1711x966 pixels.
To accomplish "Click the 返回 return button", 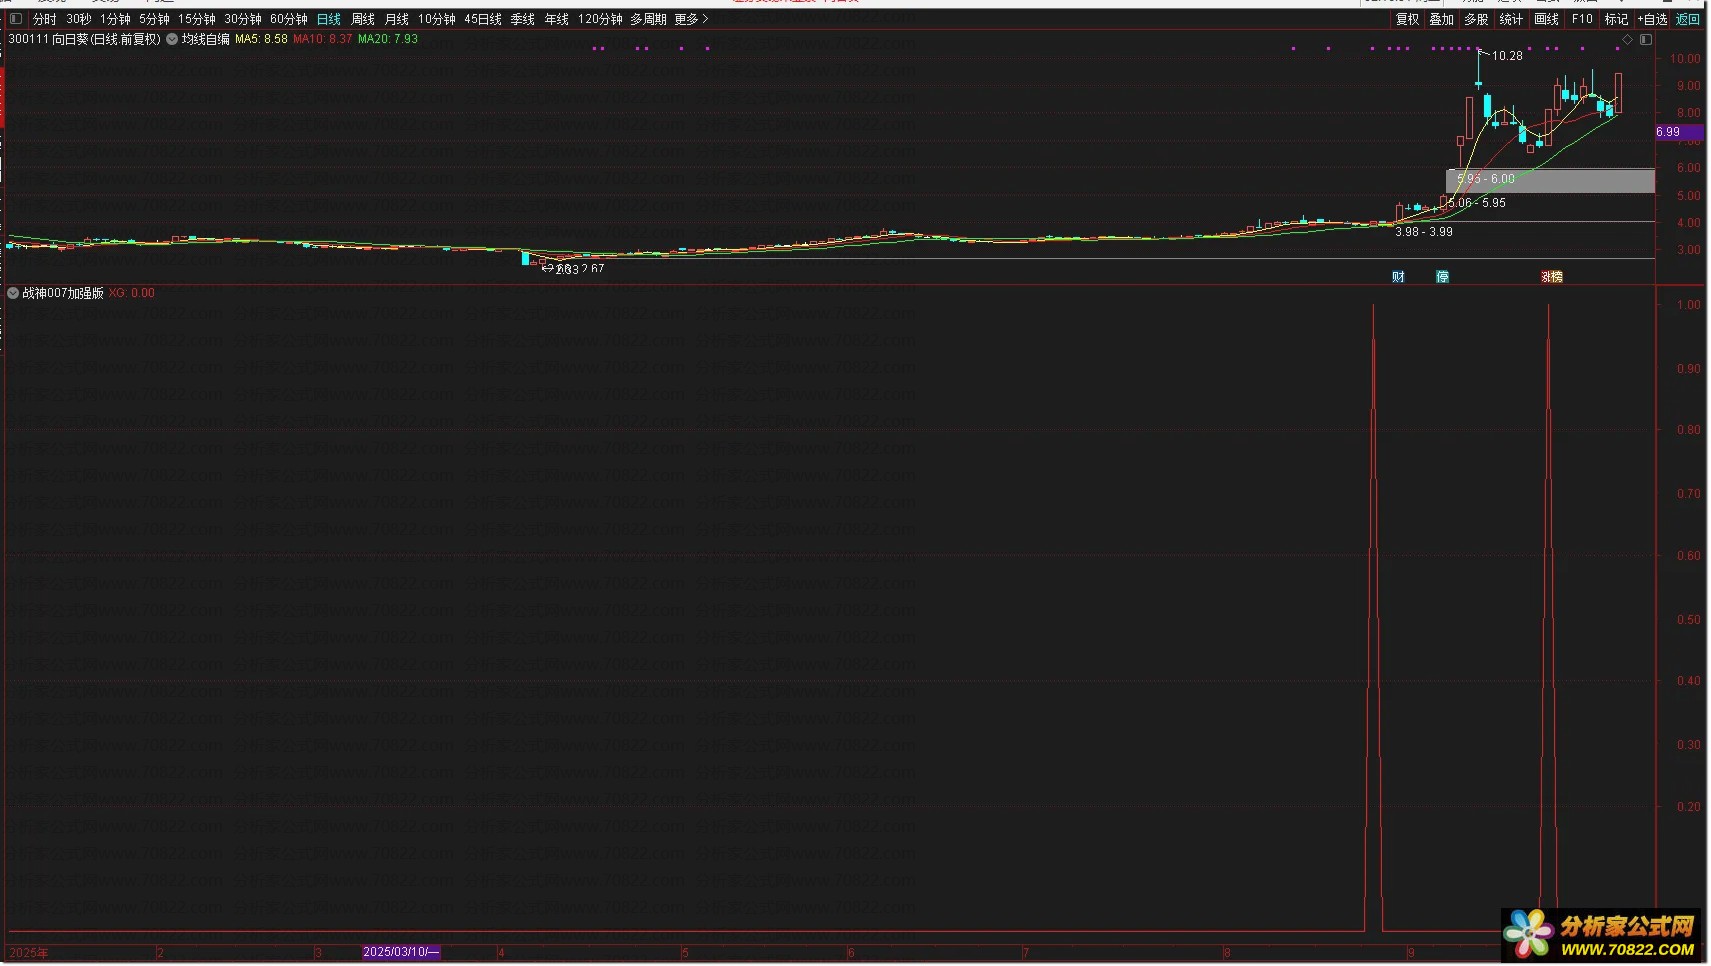I will [x=1688, y=19].
